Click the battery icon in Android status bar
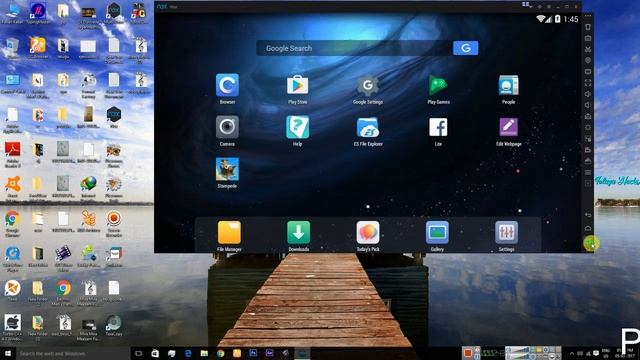Screen dimensions: 640x360 click(x=558, y=19)
